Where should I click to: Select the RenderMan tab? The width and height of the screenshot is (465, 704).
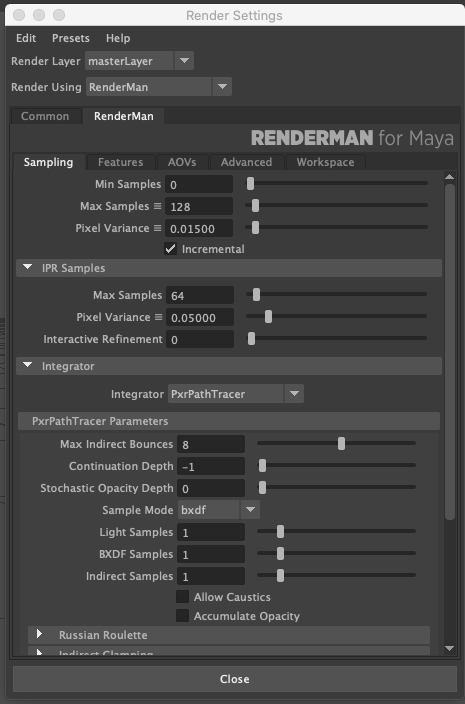point(123,116)
